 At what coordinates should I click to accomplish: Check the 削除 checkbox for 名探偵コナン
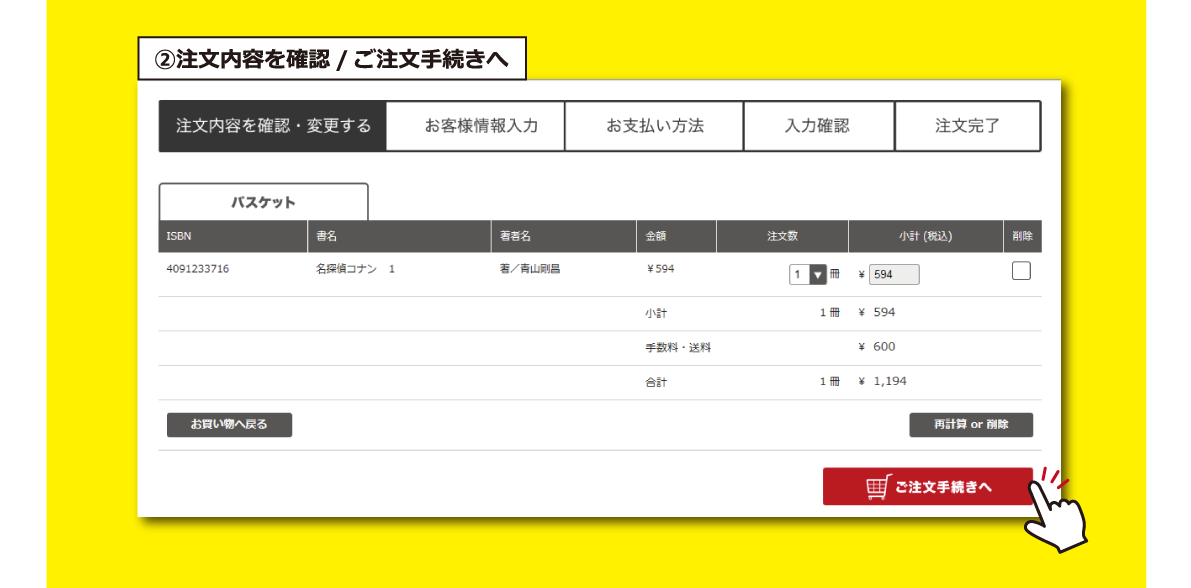click(x=1021, y=271)
